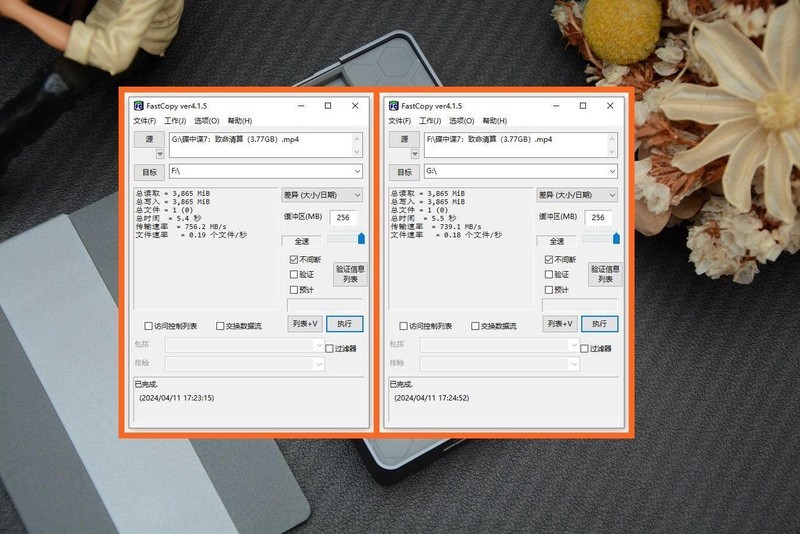Open 选项(O) menu in left FastCopy window
Screen dimensions: 800x534
click(207, 121)
